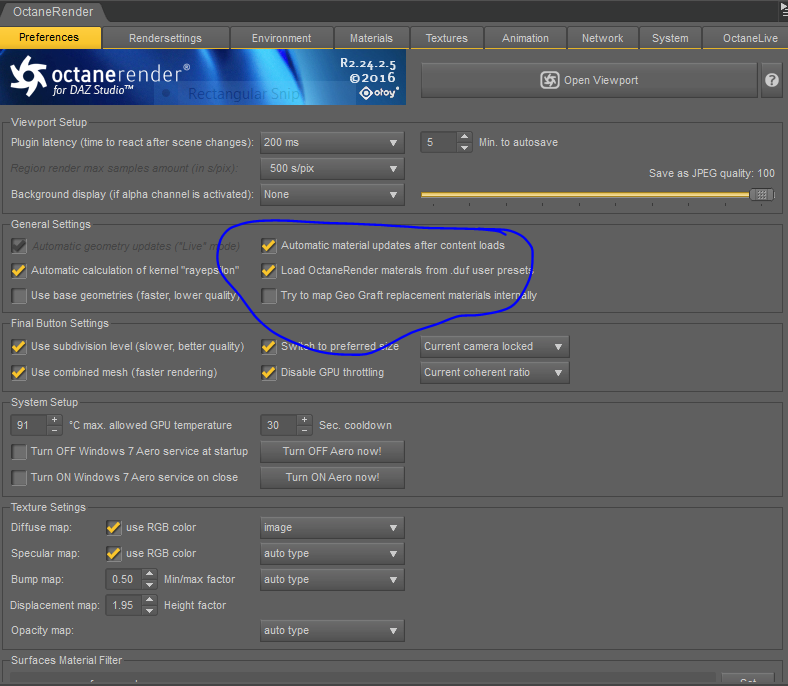Click the OctaneRender logo banner
Image resolution: width=788 pixels, height=686 pixels.
203,77
